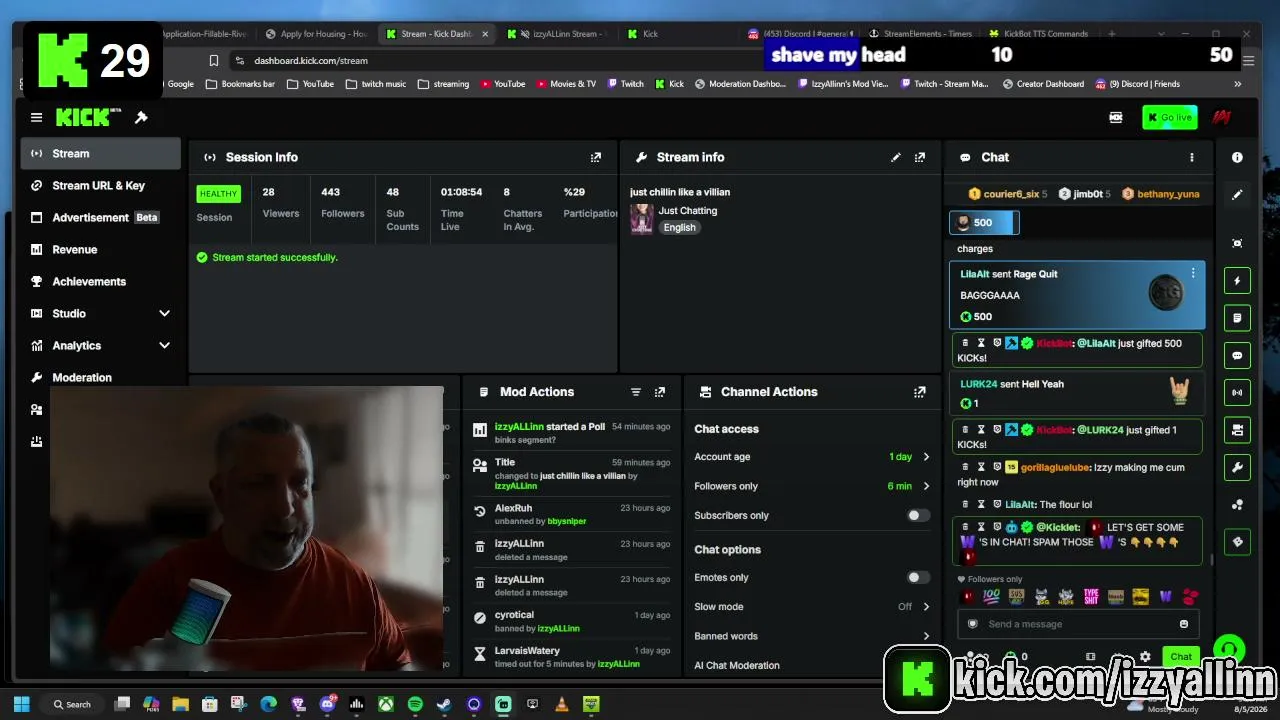The image size is (1280, 720).
Task: Click the green Chat send button
Action: (x=1181, y=657)
